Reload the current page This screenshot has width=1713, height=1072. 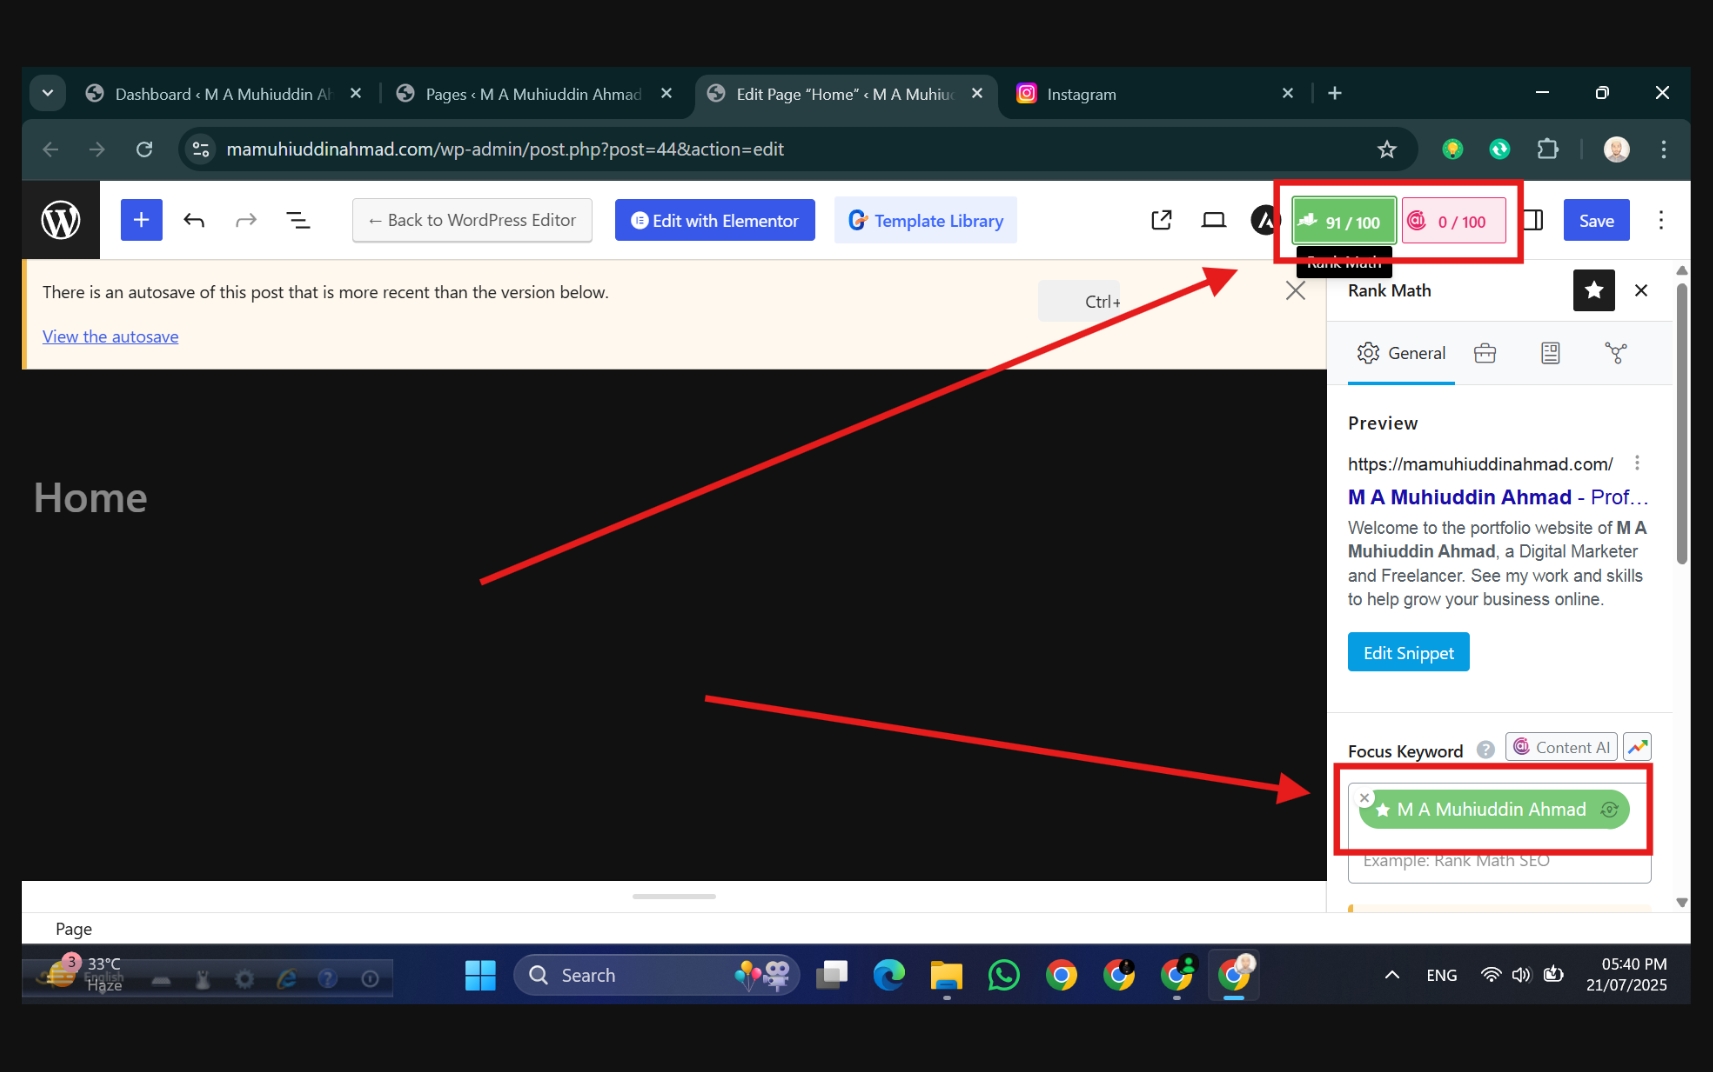click(144, 149)
